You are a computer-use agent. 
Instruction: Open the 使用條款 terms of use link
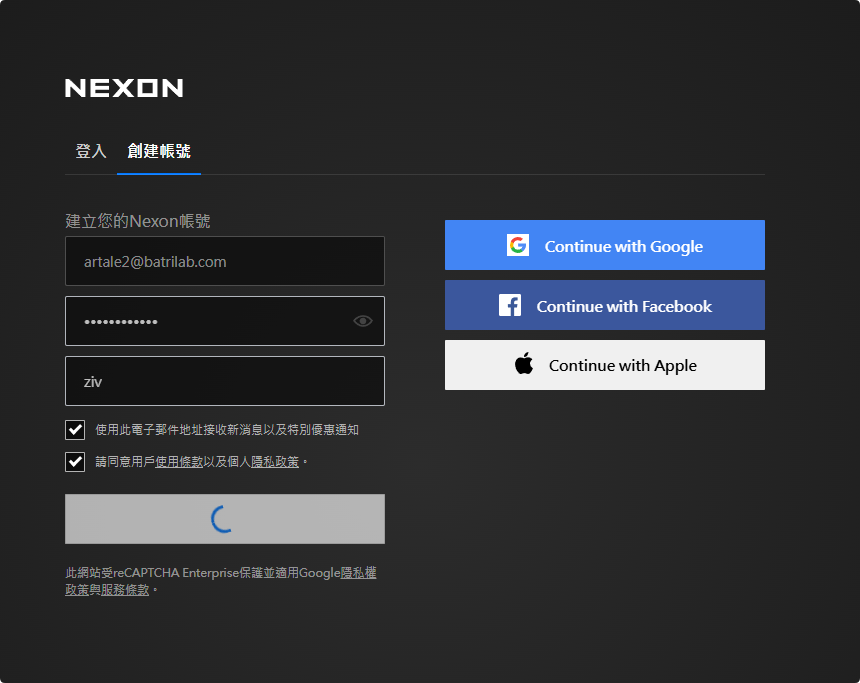[179, 462]
